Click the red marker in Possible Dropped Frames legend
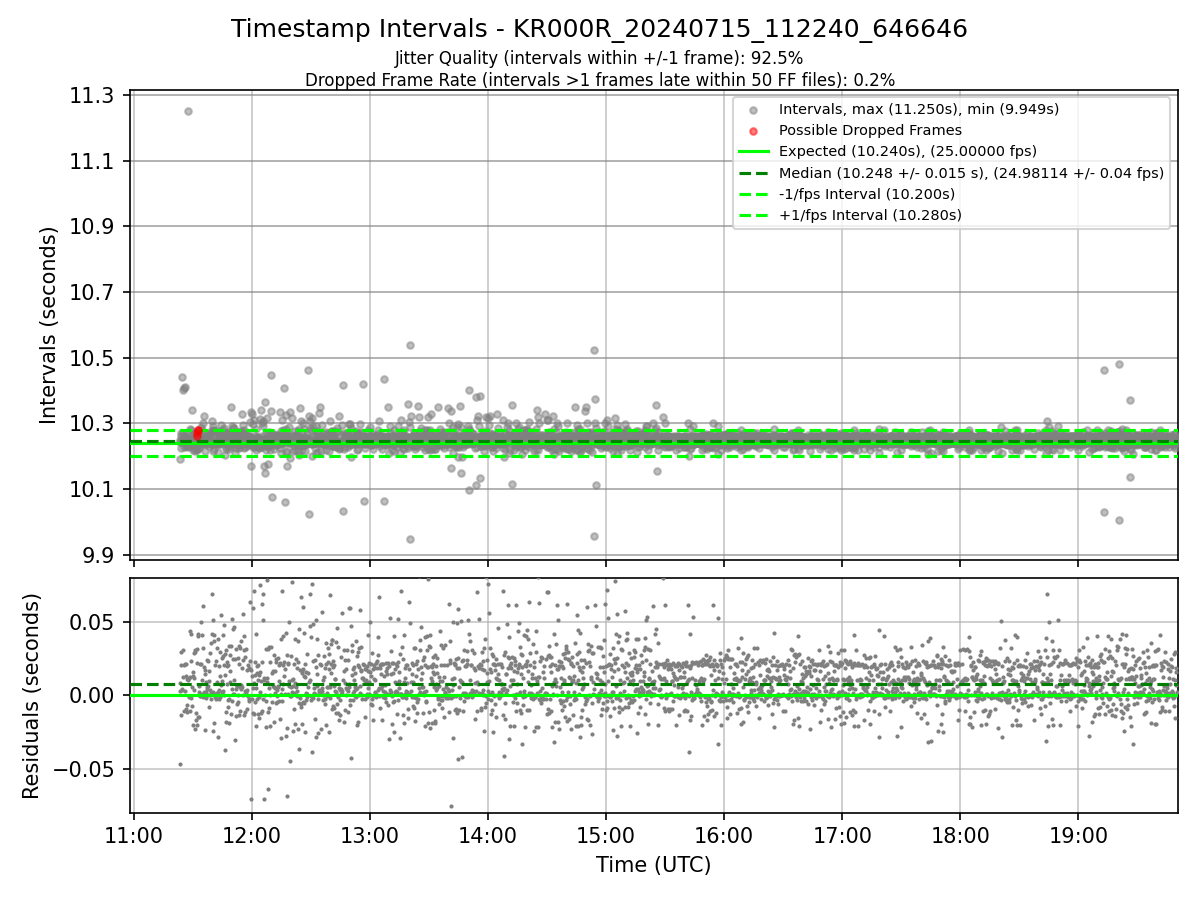Image resolution: width=1200 pixels, height=900 pixels. coord(754,131)
